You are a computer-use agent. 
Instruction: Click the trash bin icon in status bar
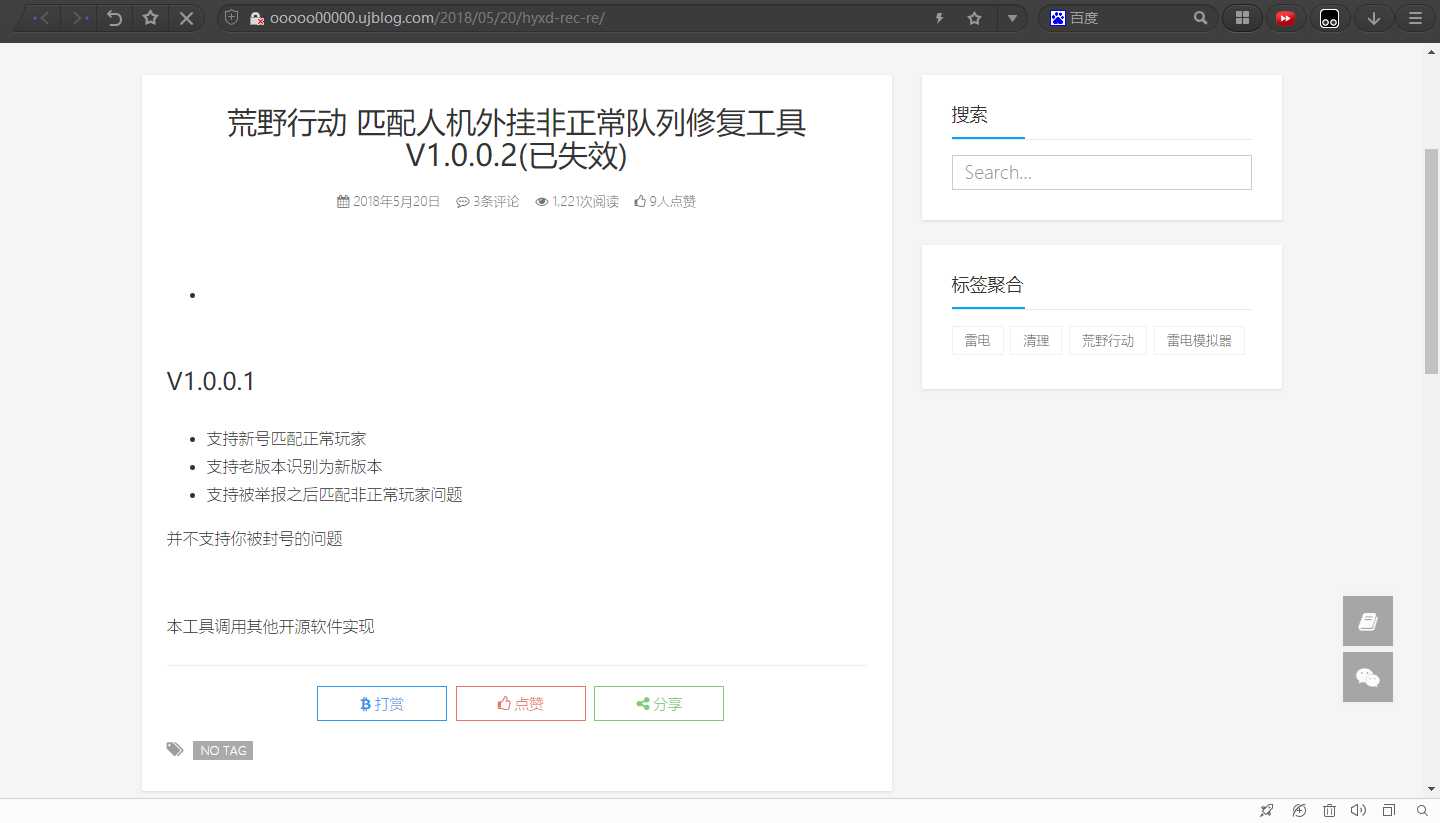1329,811
